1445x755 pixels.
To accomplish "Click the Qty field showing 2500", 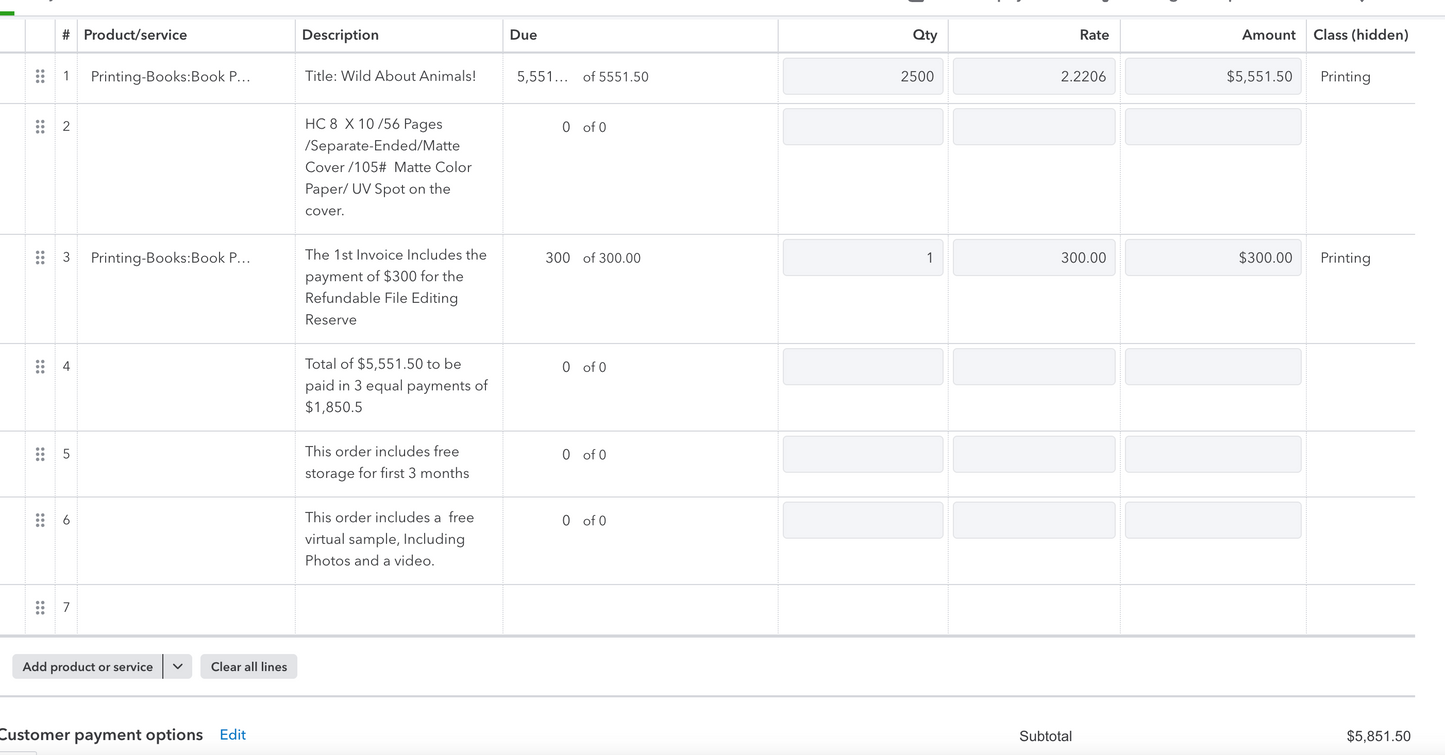I will tap(862, 77).
